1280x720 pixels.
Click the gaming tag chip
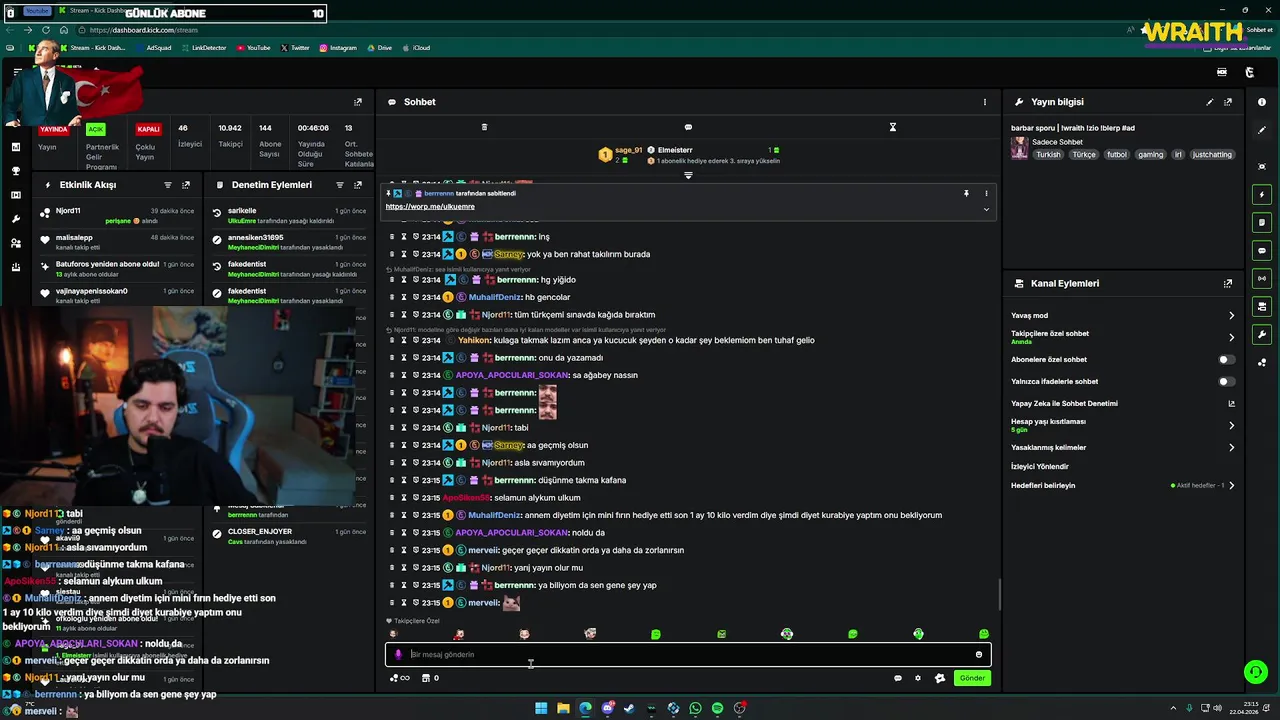[1150, 155]
